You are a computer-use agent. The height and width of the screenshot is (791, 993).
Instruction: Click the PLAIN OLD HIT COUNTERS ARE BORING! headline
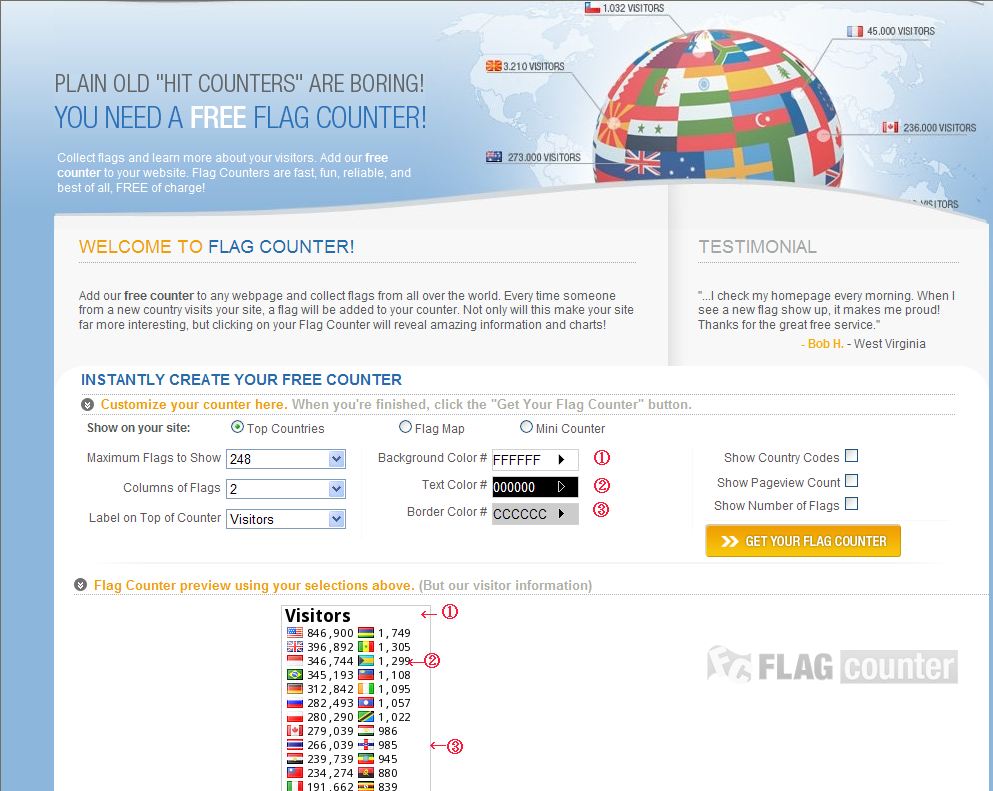coord(239,84)
